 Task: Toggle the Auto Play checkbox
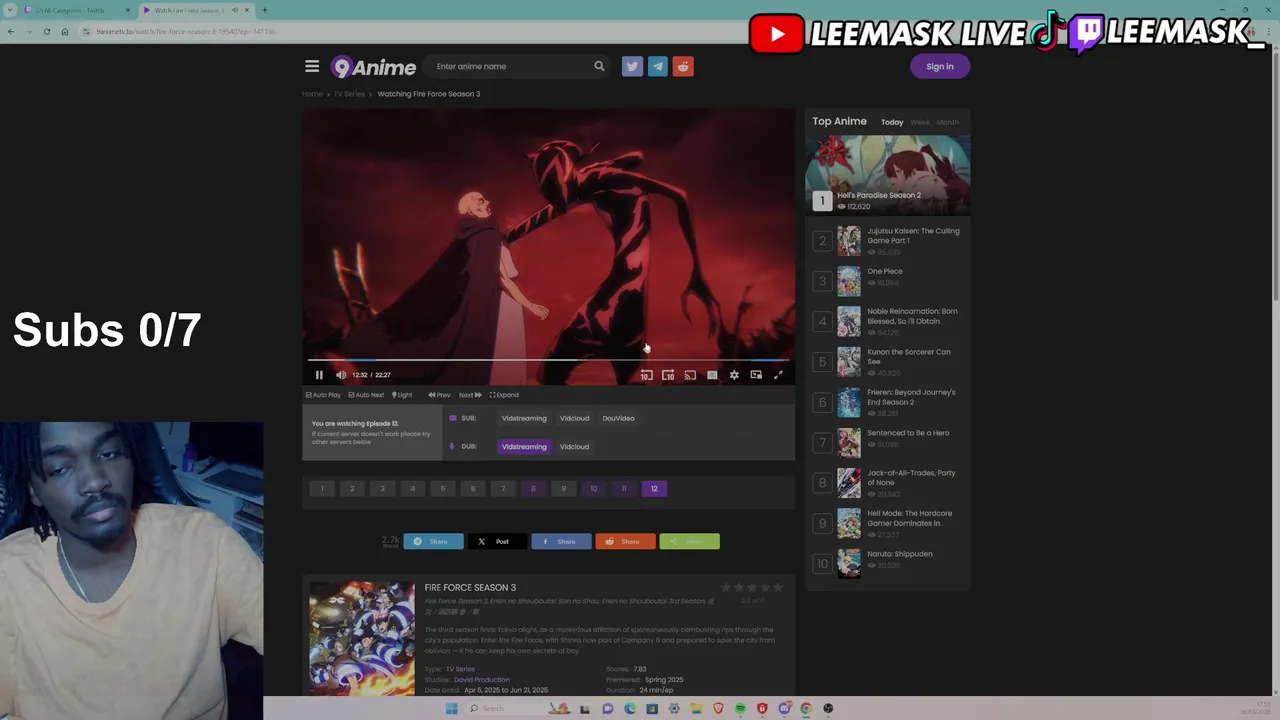323,395
